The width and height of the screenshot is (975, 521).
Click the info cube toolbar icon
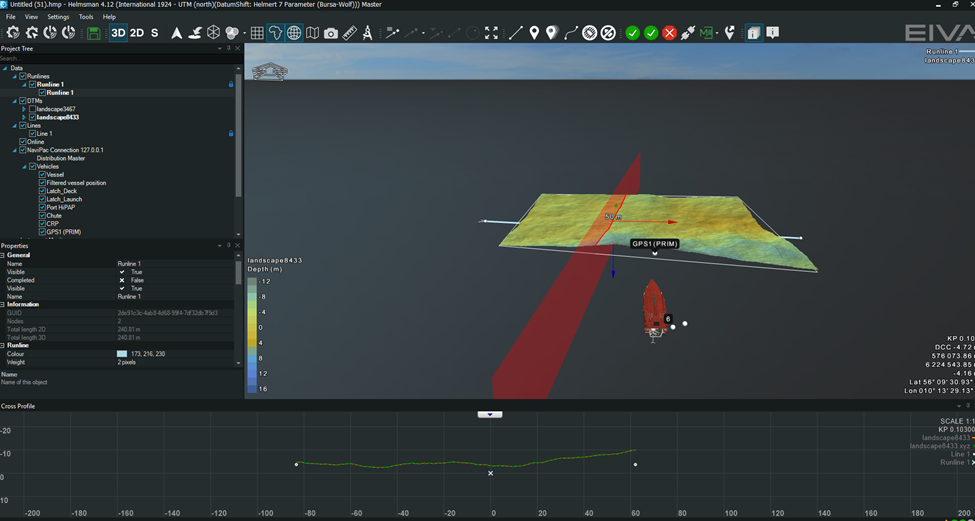click(754, 33)
